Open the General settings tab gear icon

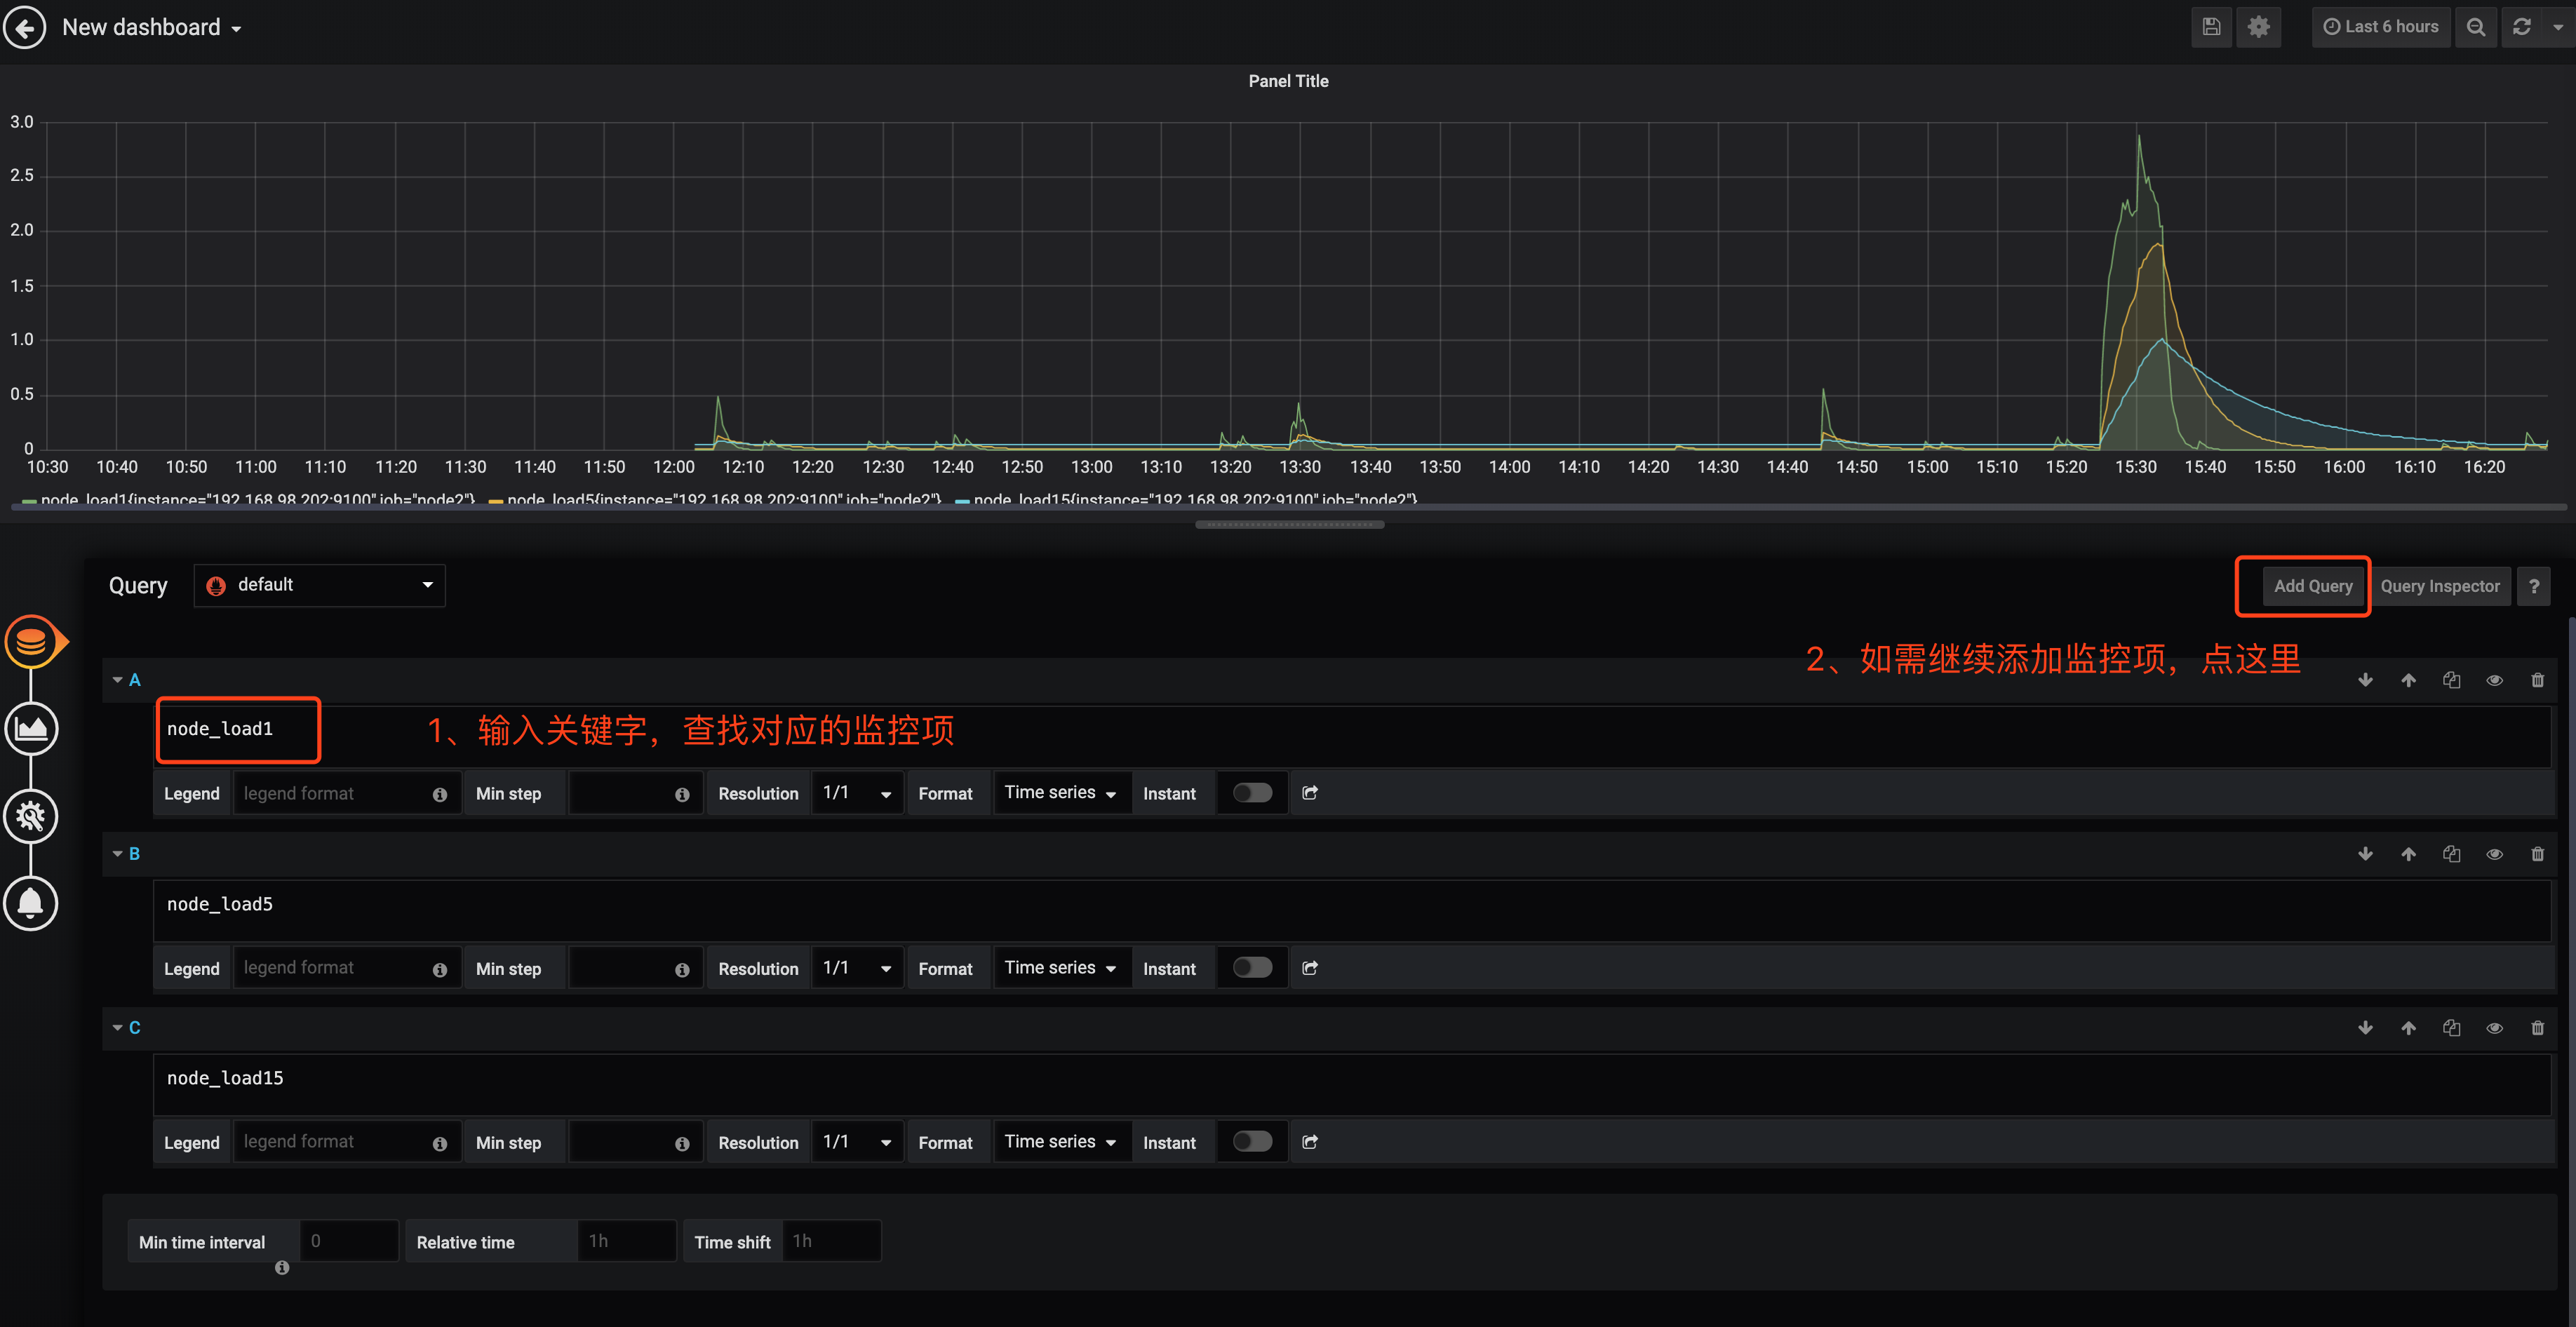click(x=32, y=816)
